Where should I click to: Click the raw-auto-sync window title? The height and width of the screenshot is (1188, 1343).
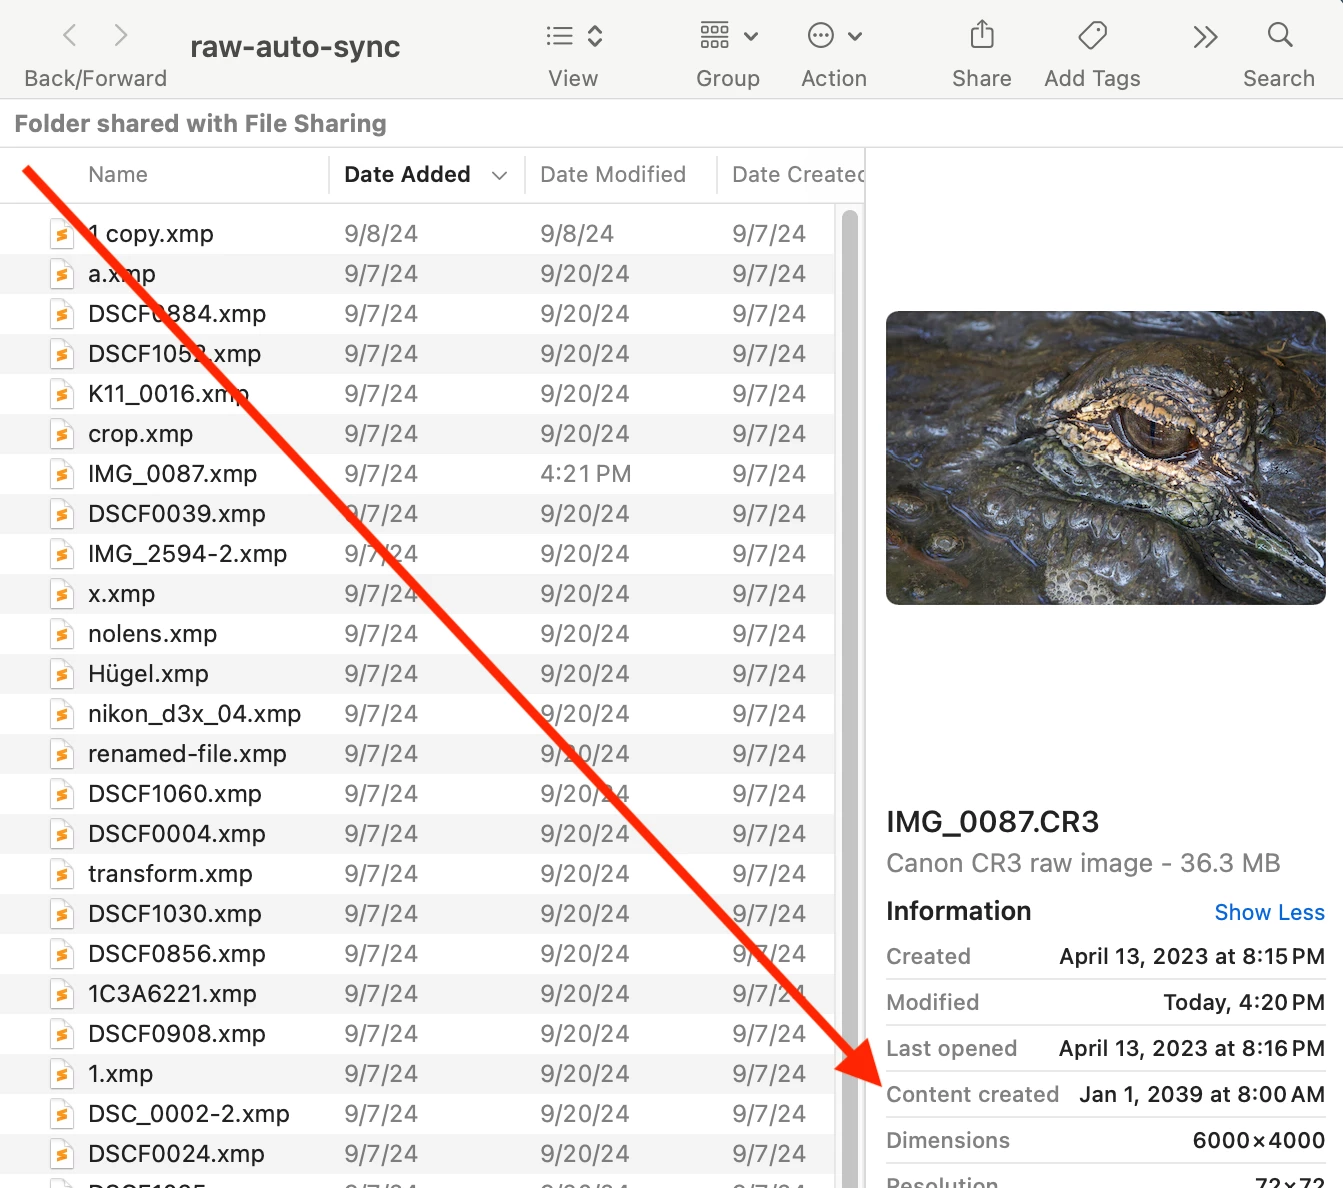click(x=295, y=47)
